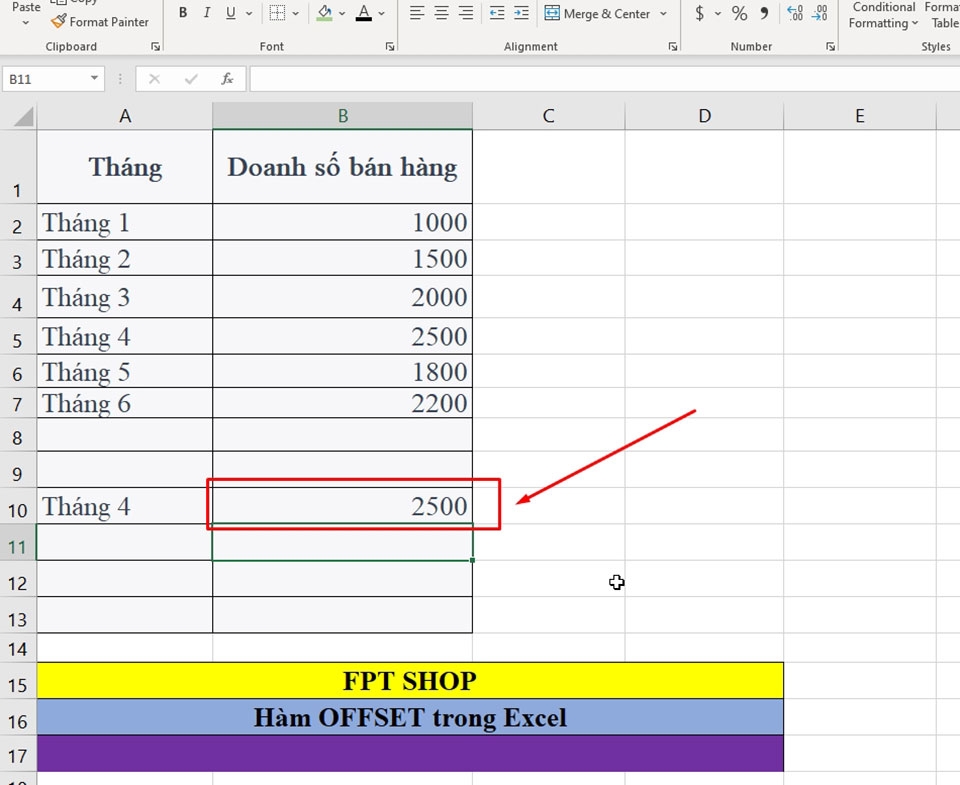Select cell with value 1000
The width and height of the screenshot is (960, 785).
click(x=342, y=222)
